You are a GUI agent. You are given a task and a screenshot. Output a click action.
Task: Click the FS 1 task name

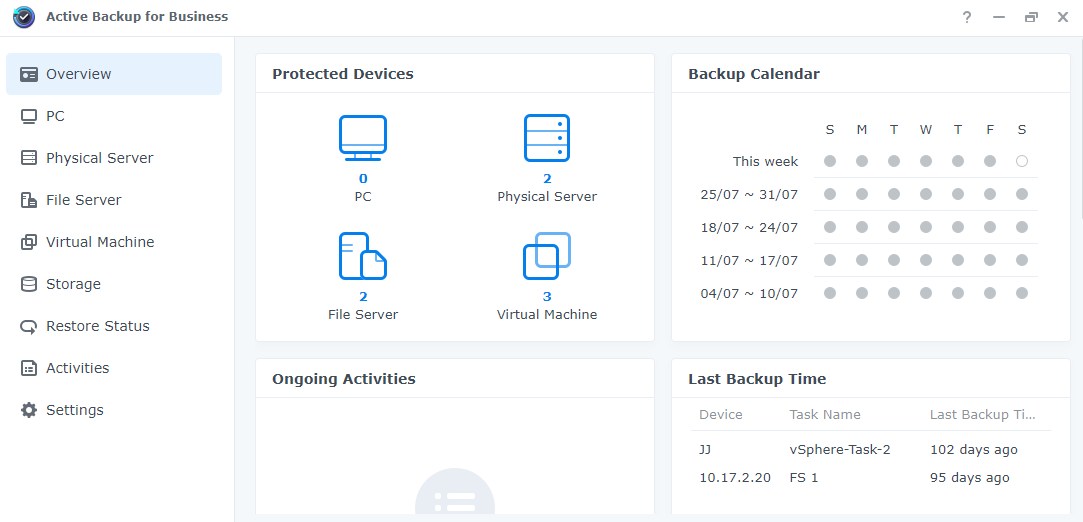click(804, 477)
